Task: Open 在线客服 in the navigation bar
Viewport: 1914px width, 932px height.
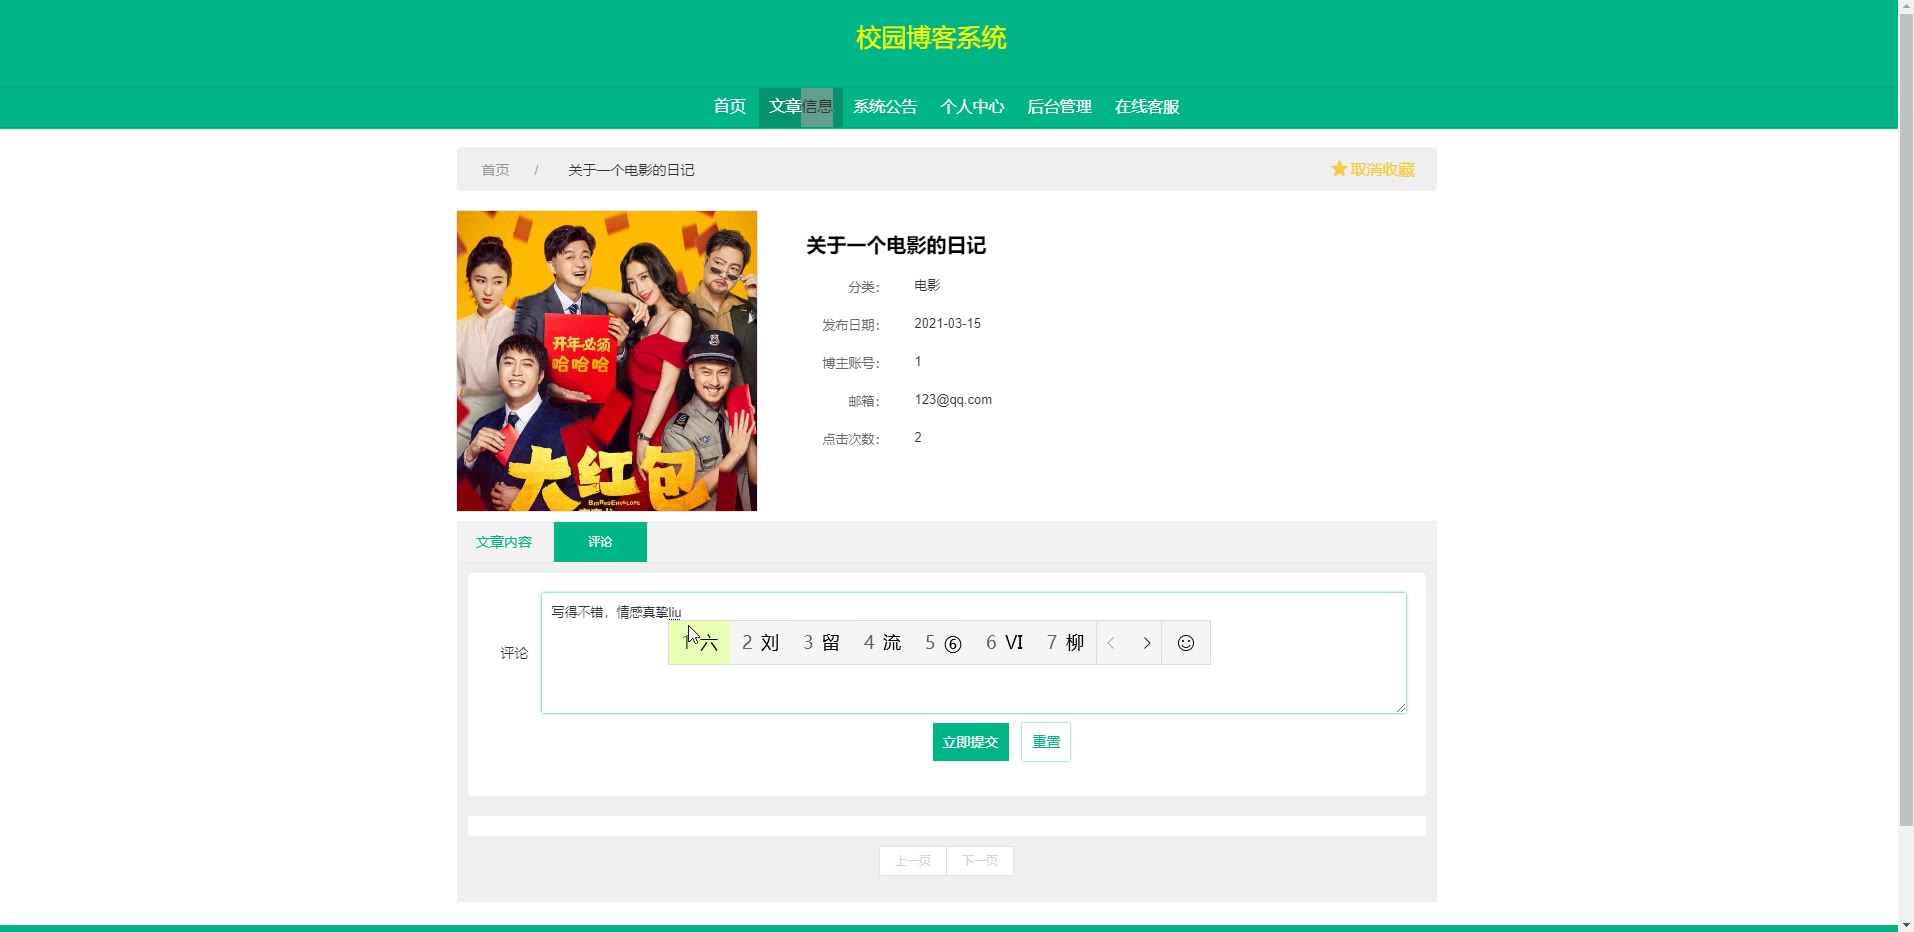Action: [1147, 107]
